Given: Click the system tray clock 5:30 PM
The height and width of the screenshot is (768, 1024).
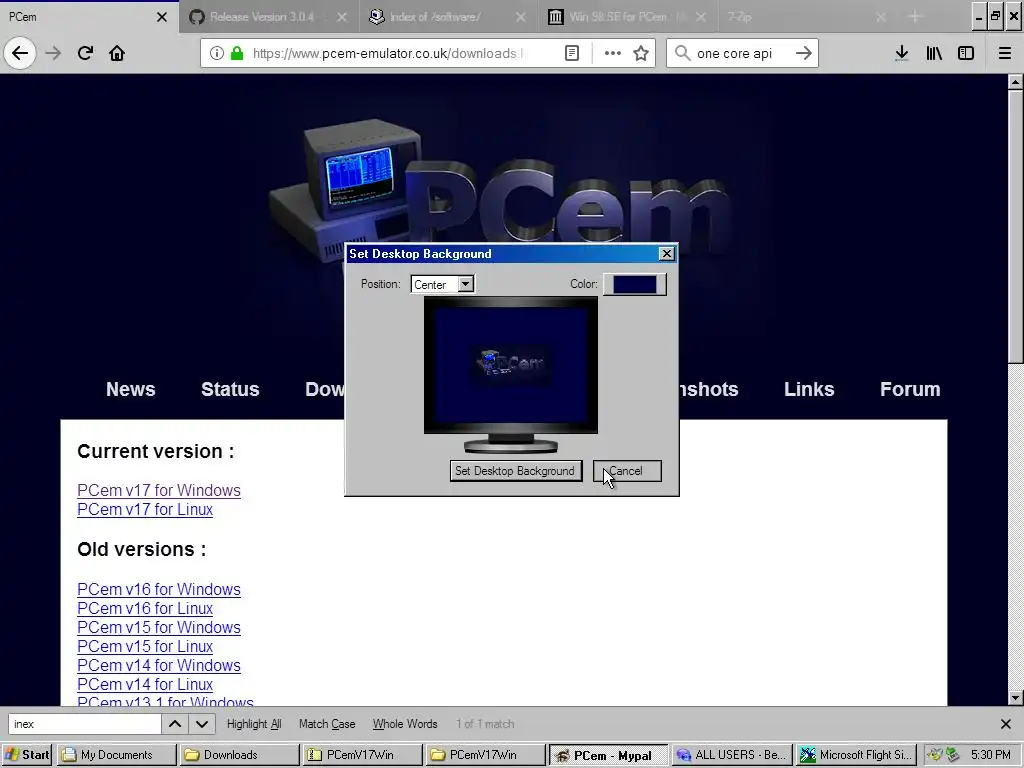Looking at the screenshot, I should point(990,755).
